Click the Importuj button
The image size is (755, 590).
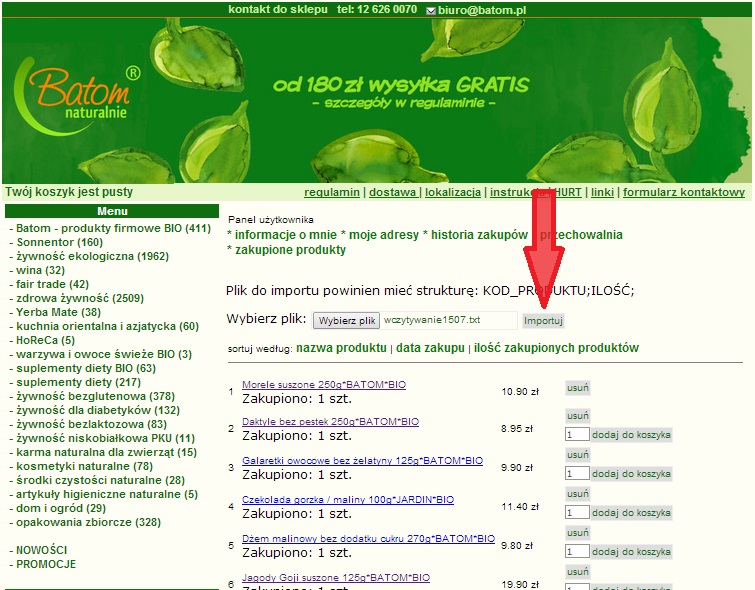(x=543, y=321)
